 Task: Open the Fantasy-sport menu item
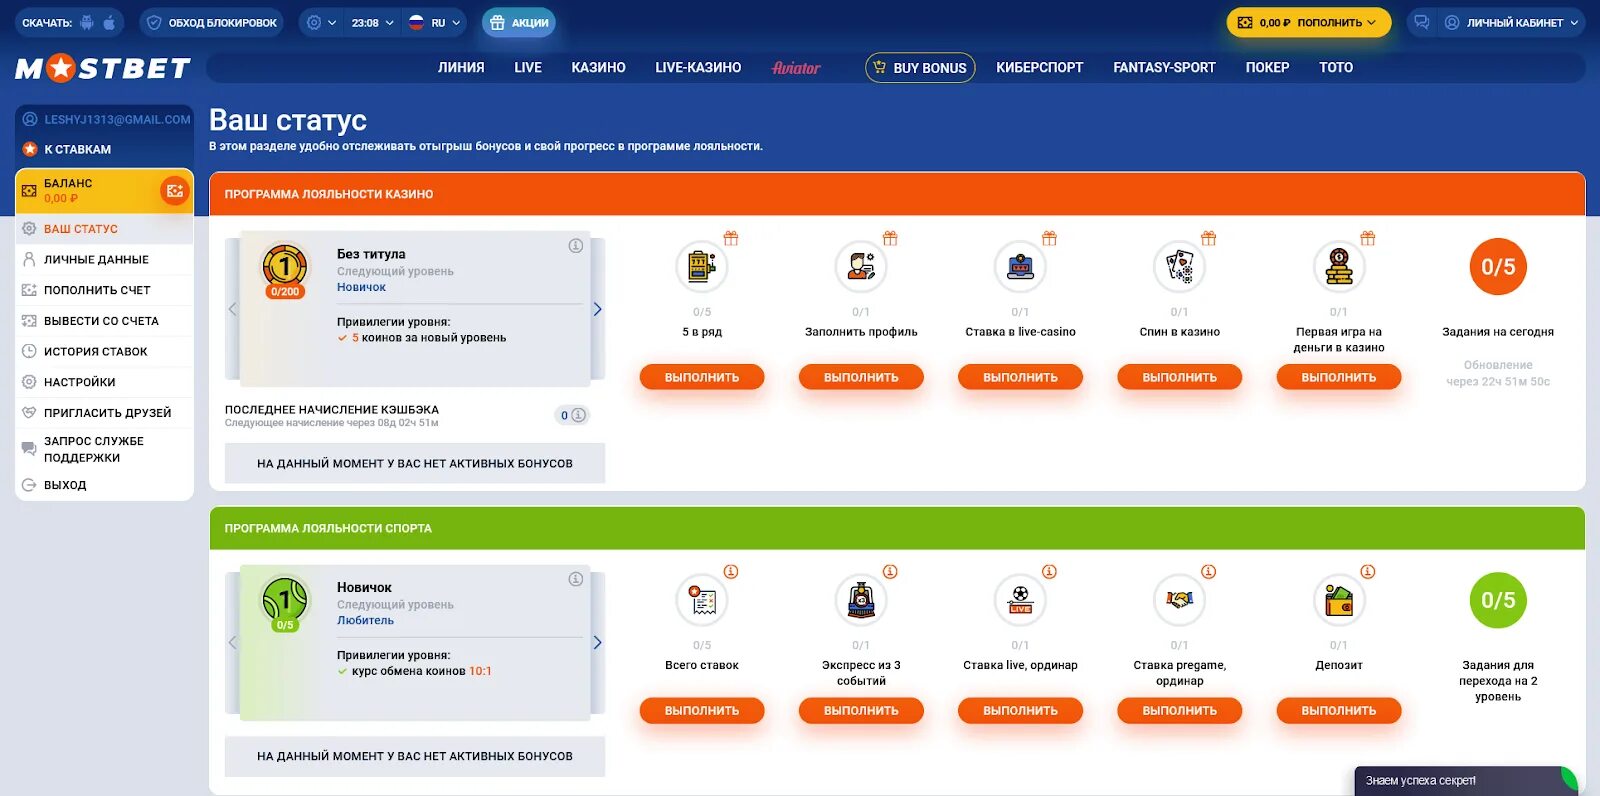click(x=1164, y=67)
